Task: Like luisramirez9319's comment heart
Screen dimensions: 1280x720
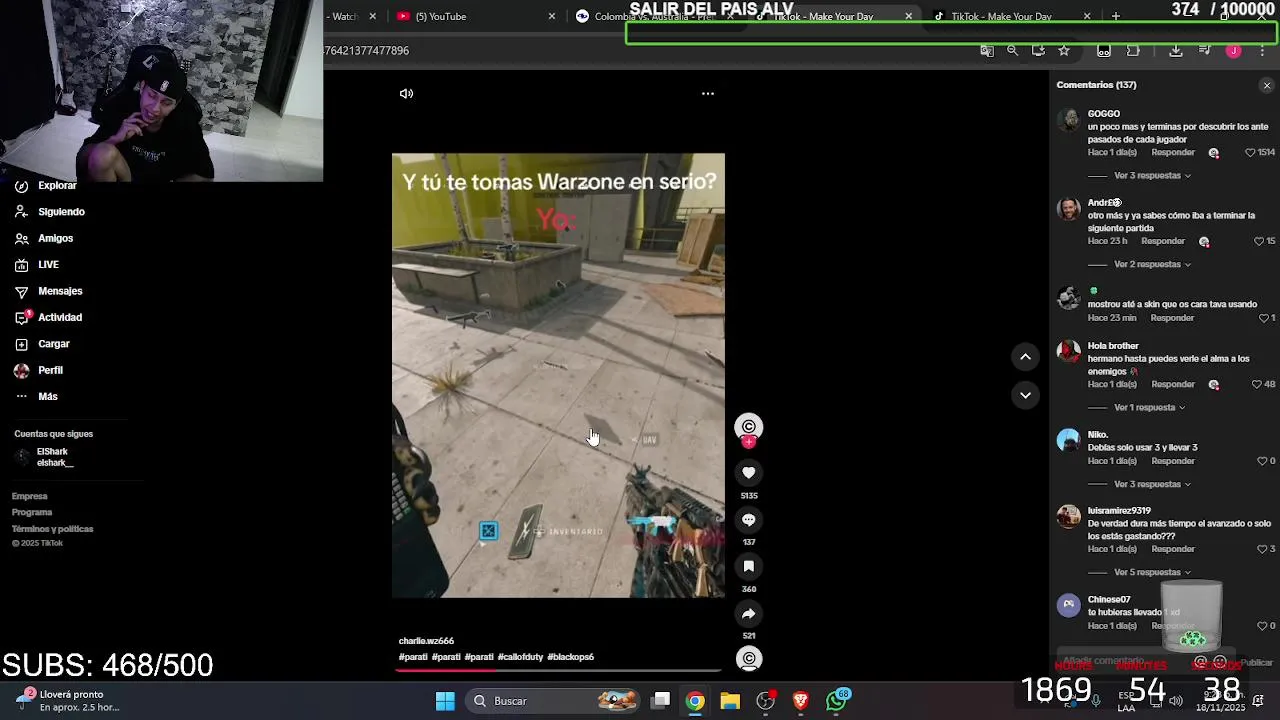Action: click(1262, 549)
